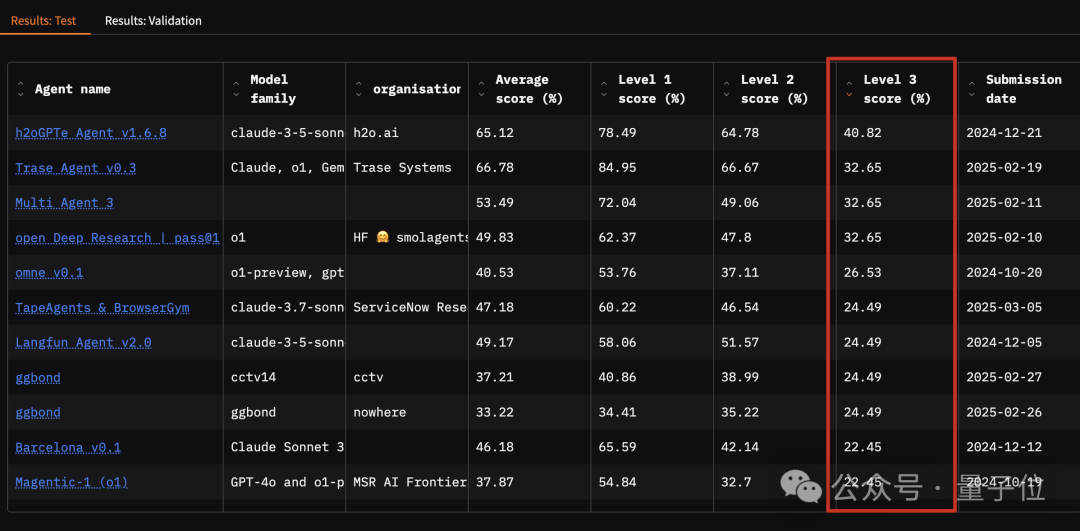The width and height of the screenshot is (1080, 531).
Task: Sort by Submission date column
Action: [x=972, y=89]
